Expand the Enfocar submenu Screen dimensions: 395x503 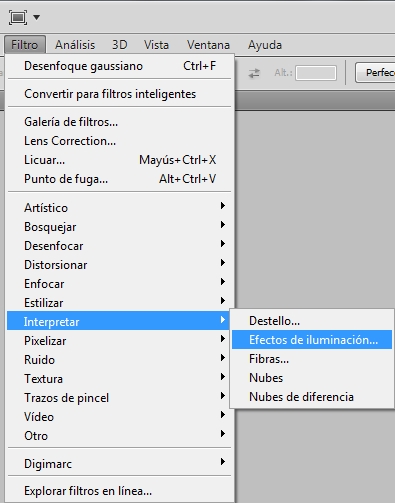(119, 284)
